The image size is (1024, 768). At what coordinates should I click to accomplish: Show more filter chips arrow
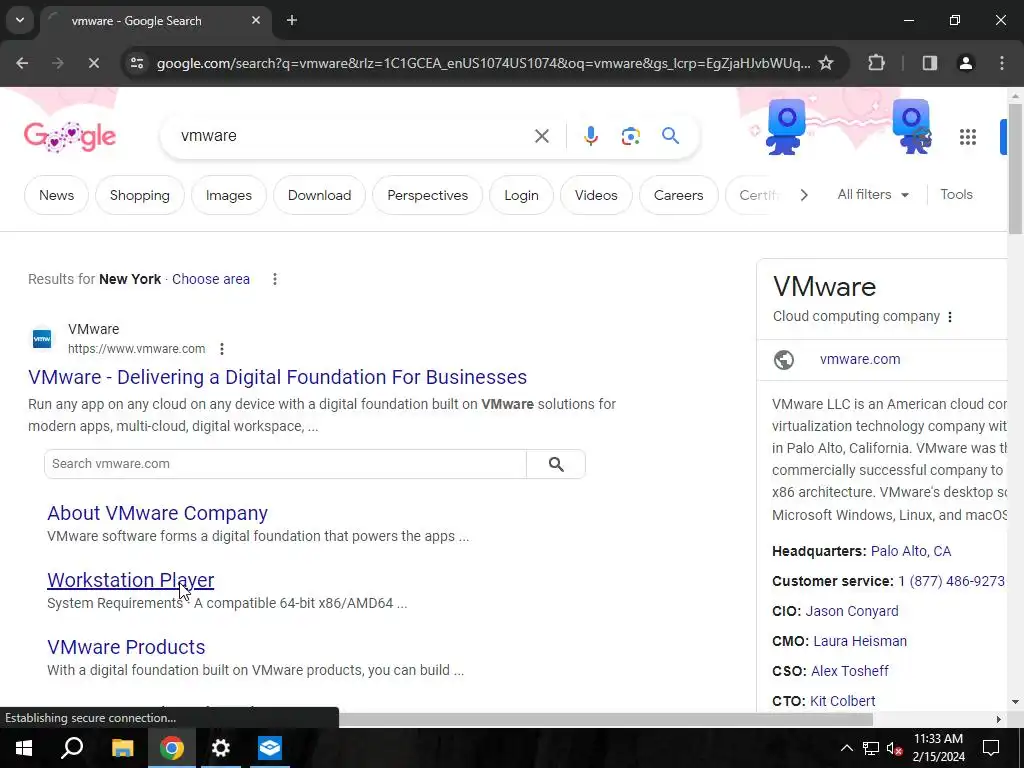[804, 195]
